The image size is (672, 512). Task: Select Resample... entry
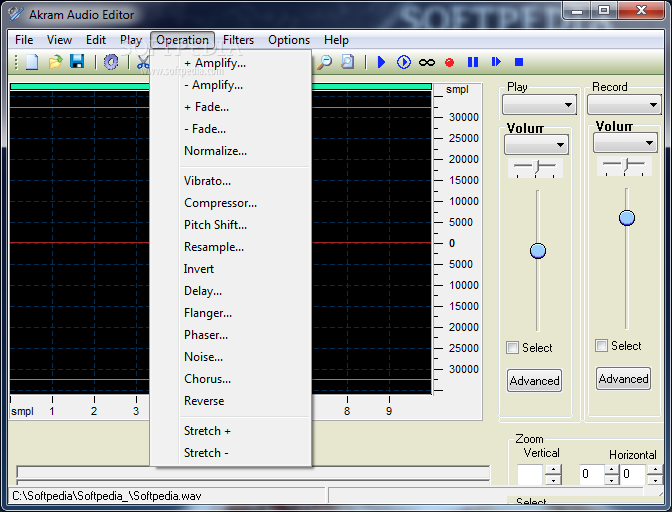(x=231, y=247)
